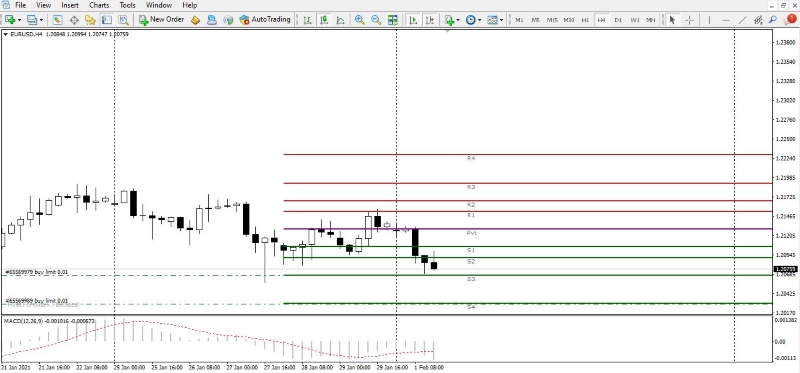Select the Crosshair tool

click(689, 20)
